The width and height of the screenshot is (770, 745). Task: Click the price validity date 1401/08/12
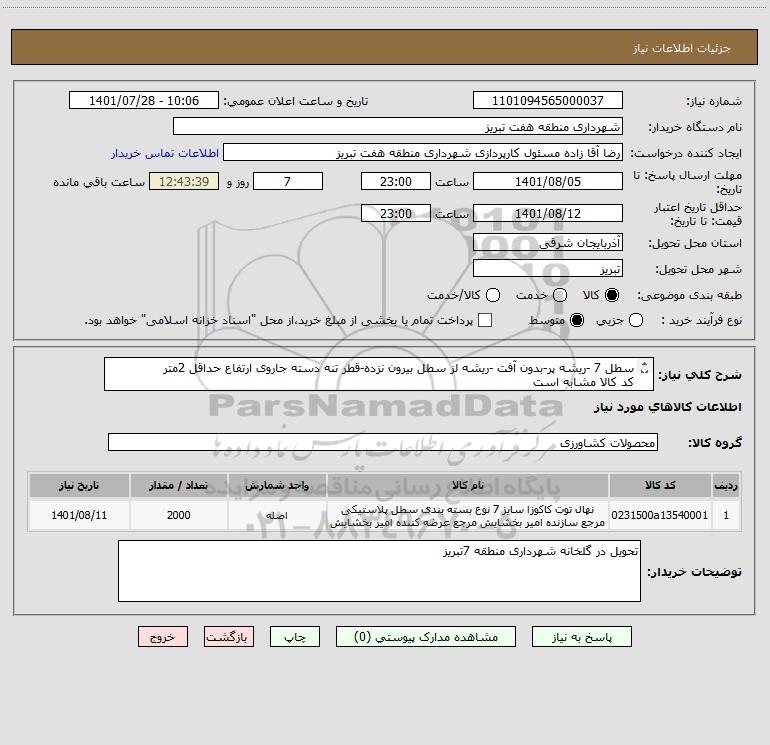548,213
